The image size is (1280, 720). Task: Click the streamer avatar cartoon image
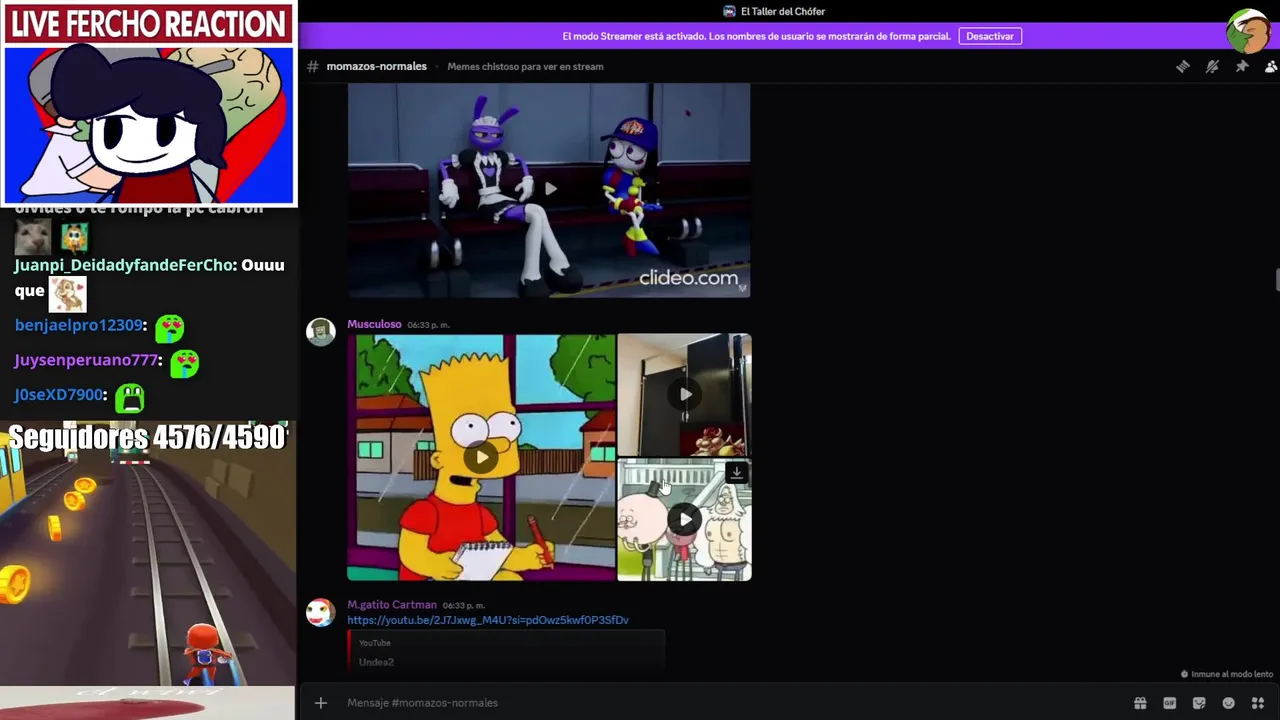pos(148,124)
